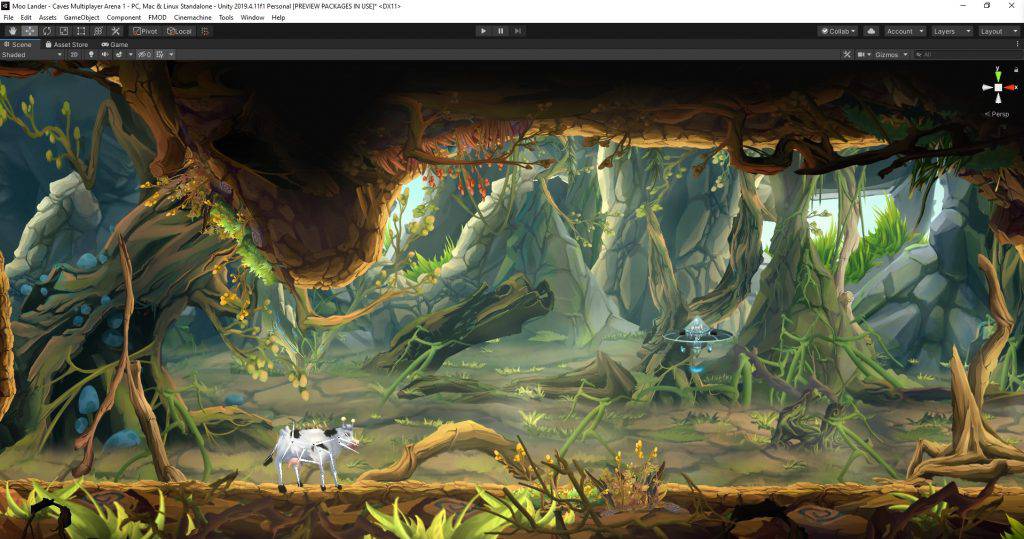The image size is (1024, 539).
Task: Toggle scene lighting bulb
Action: point(91,55)
